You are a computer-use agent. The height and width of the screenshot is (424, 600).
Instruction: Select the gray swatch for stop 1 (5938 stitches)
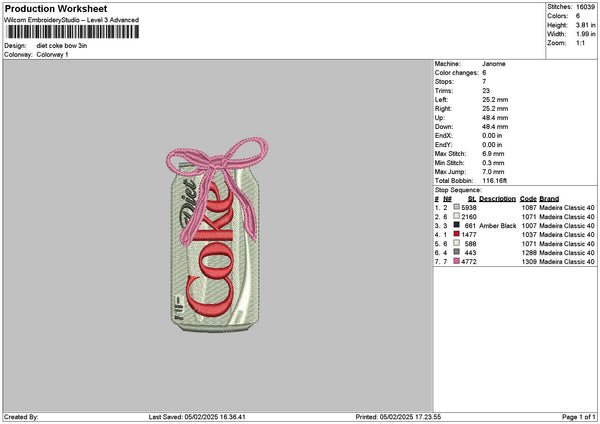(457, 207)
